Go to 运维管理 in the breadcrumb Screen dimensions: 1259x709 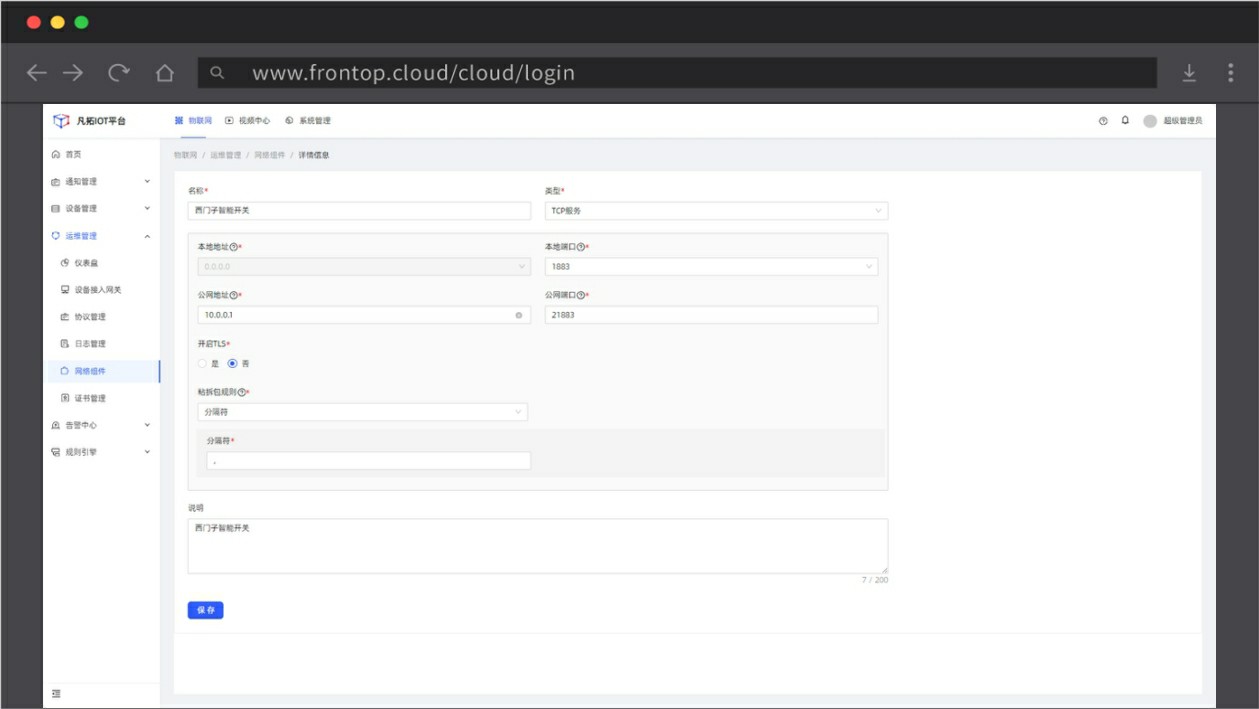[226, 155]
